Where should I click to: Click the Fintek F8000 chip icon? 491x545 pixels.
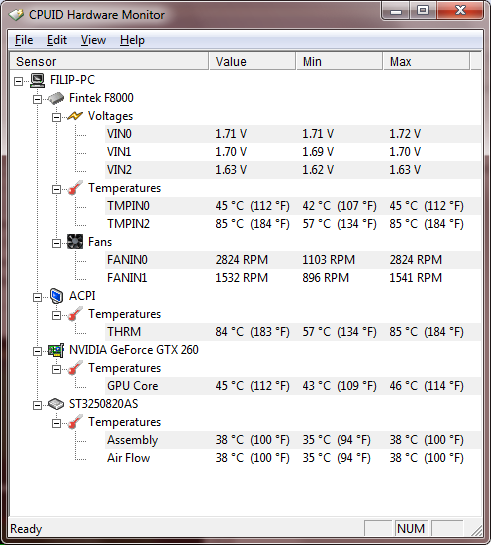click(56, 98)
